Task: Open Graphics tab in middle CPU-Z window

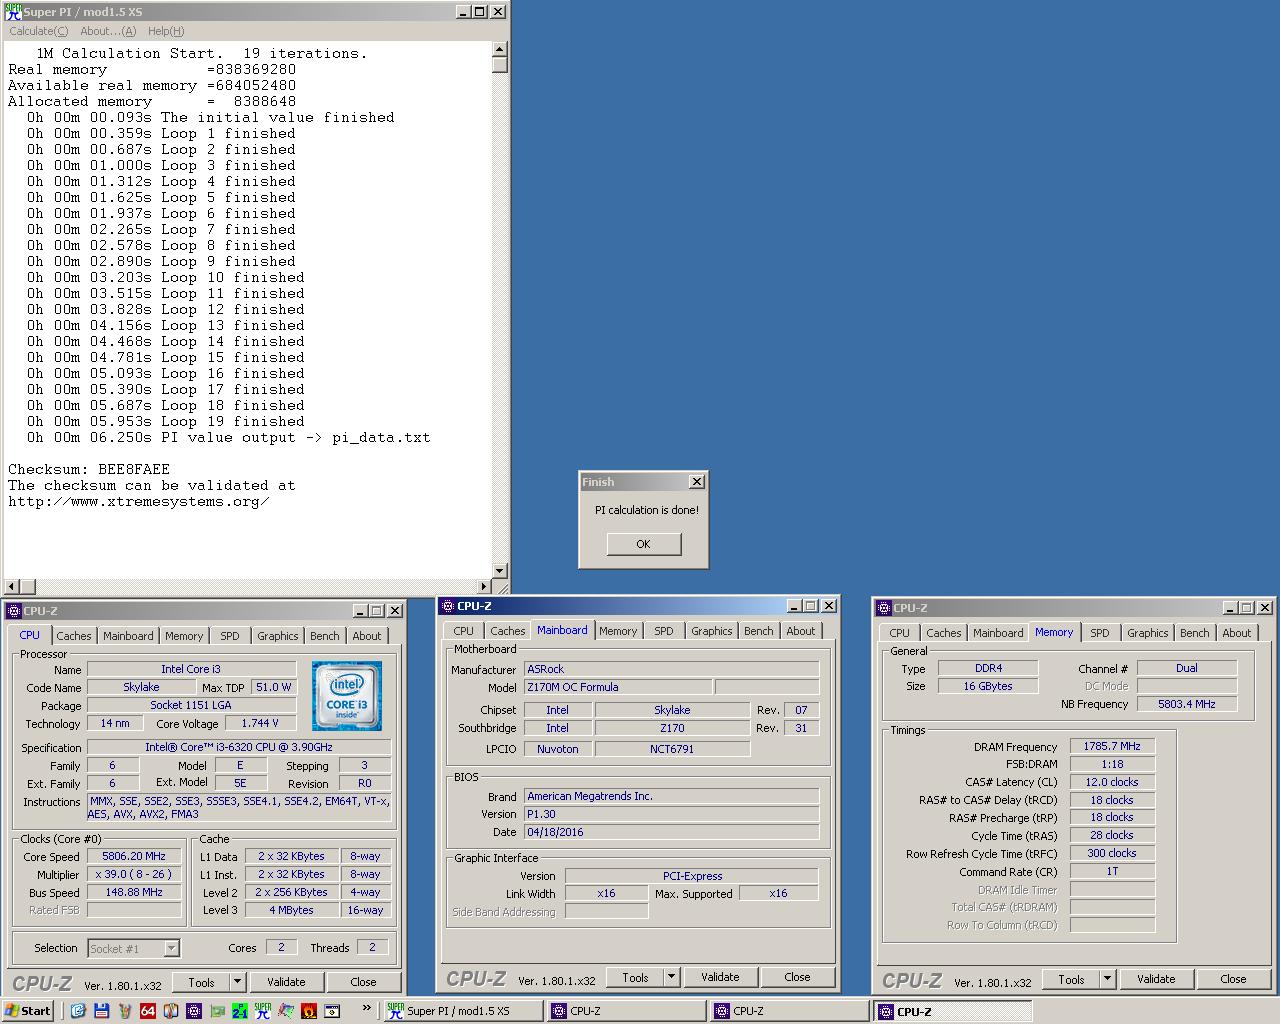Action: [x=711, y=631]
